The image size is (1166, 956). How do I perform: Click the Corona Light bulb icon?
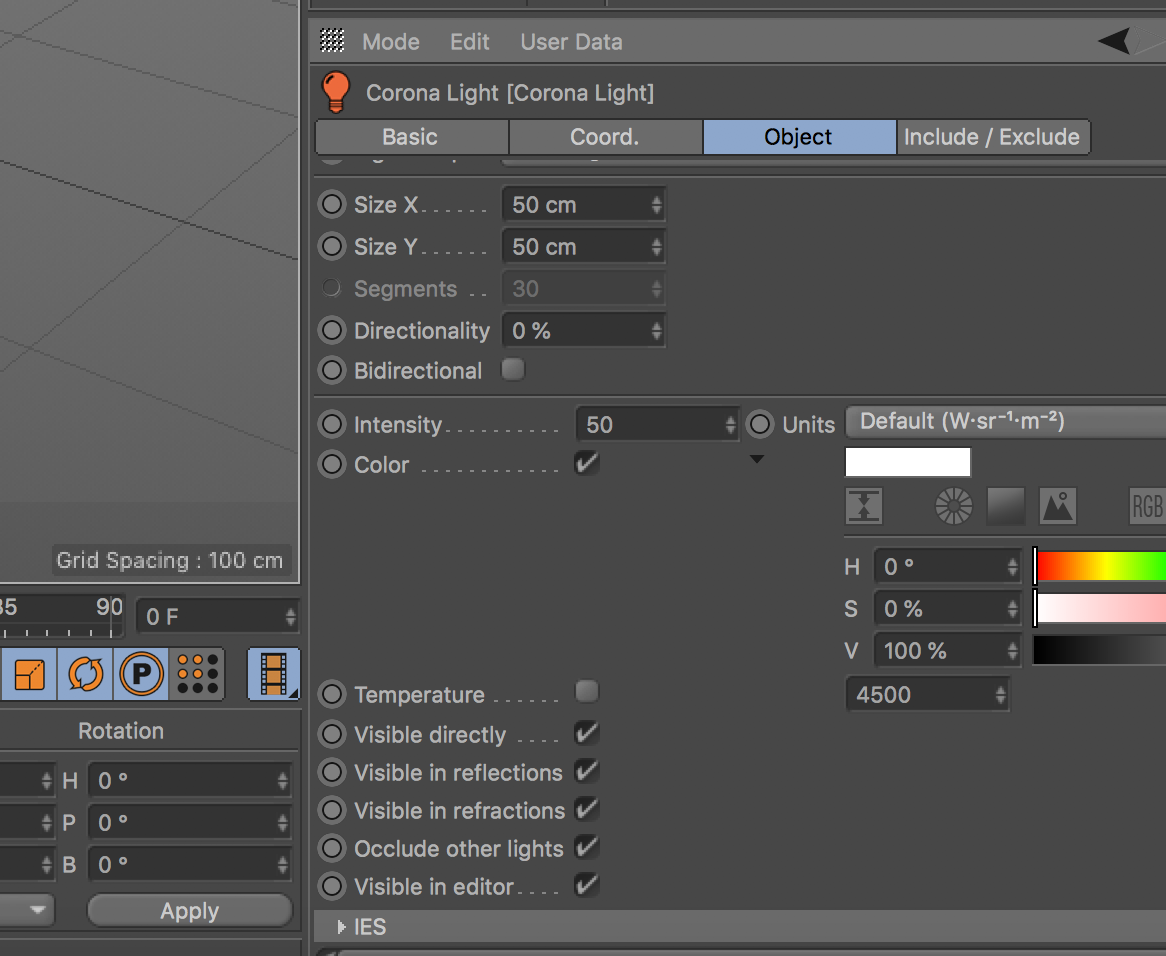pos(335,92)
